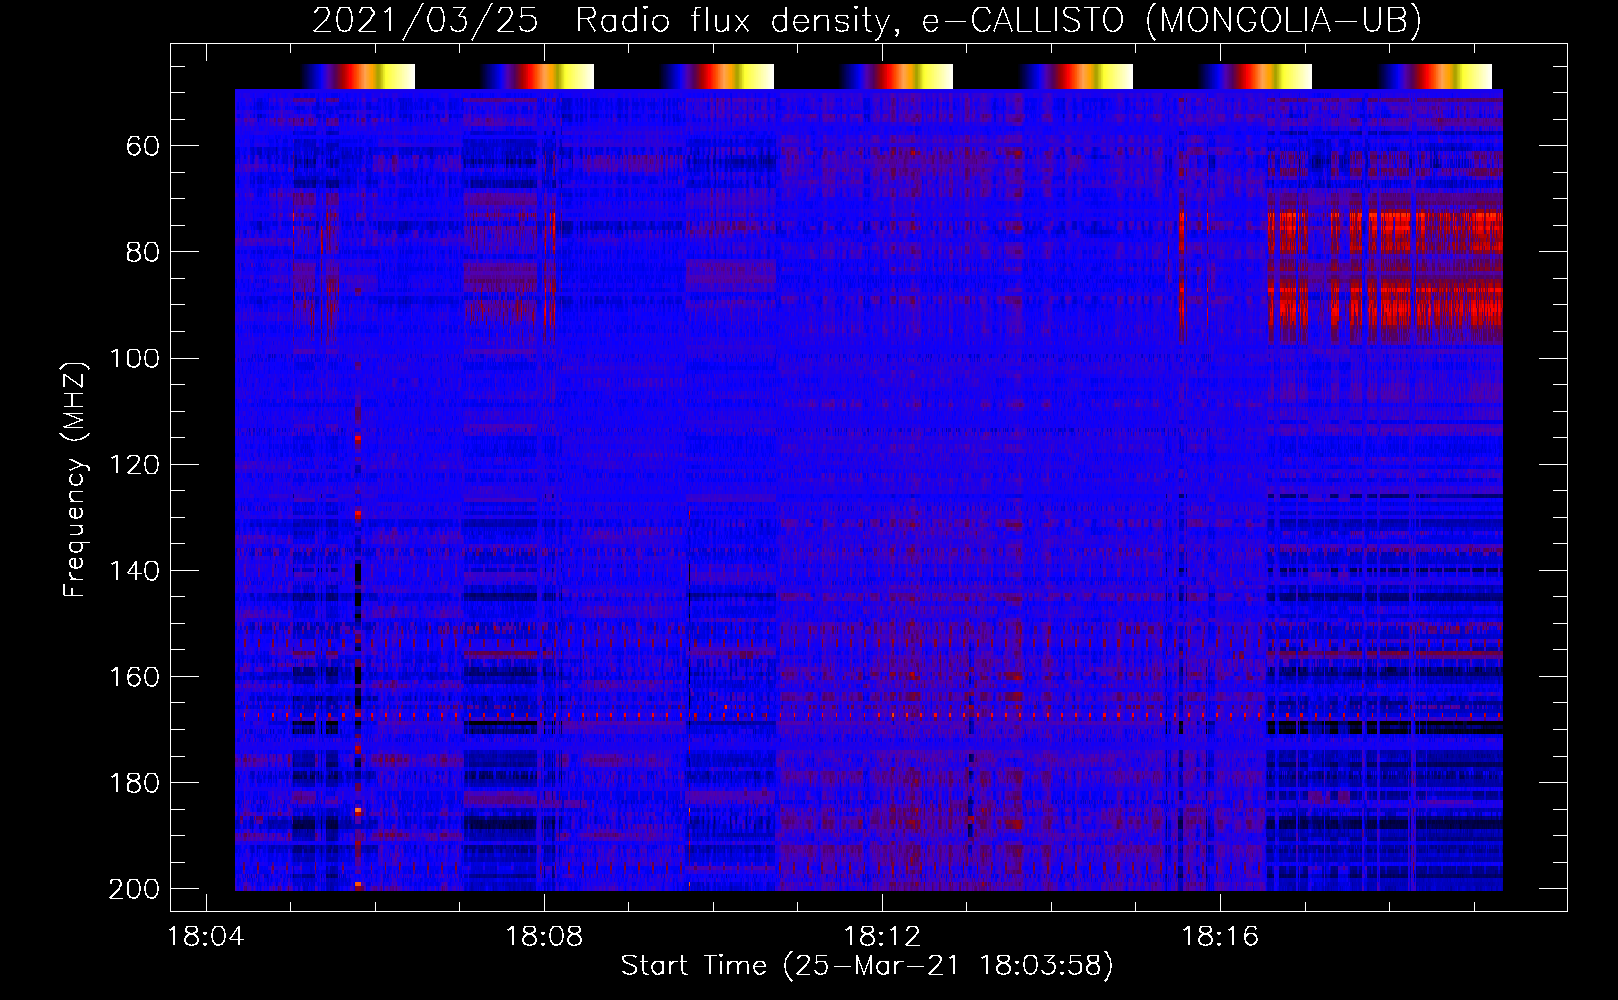Click the 100 MHz frequency tick label
The image size is (1618, 1000).
pyautogui.click(x=134, y=358)
